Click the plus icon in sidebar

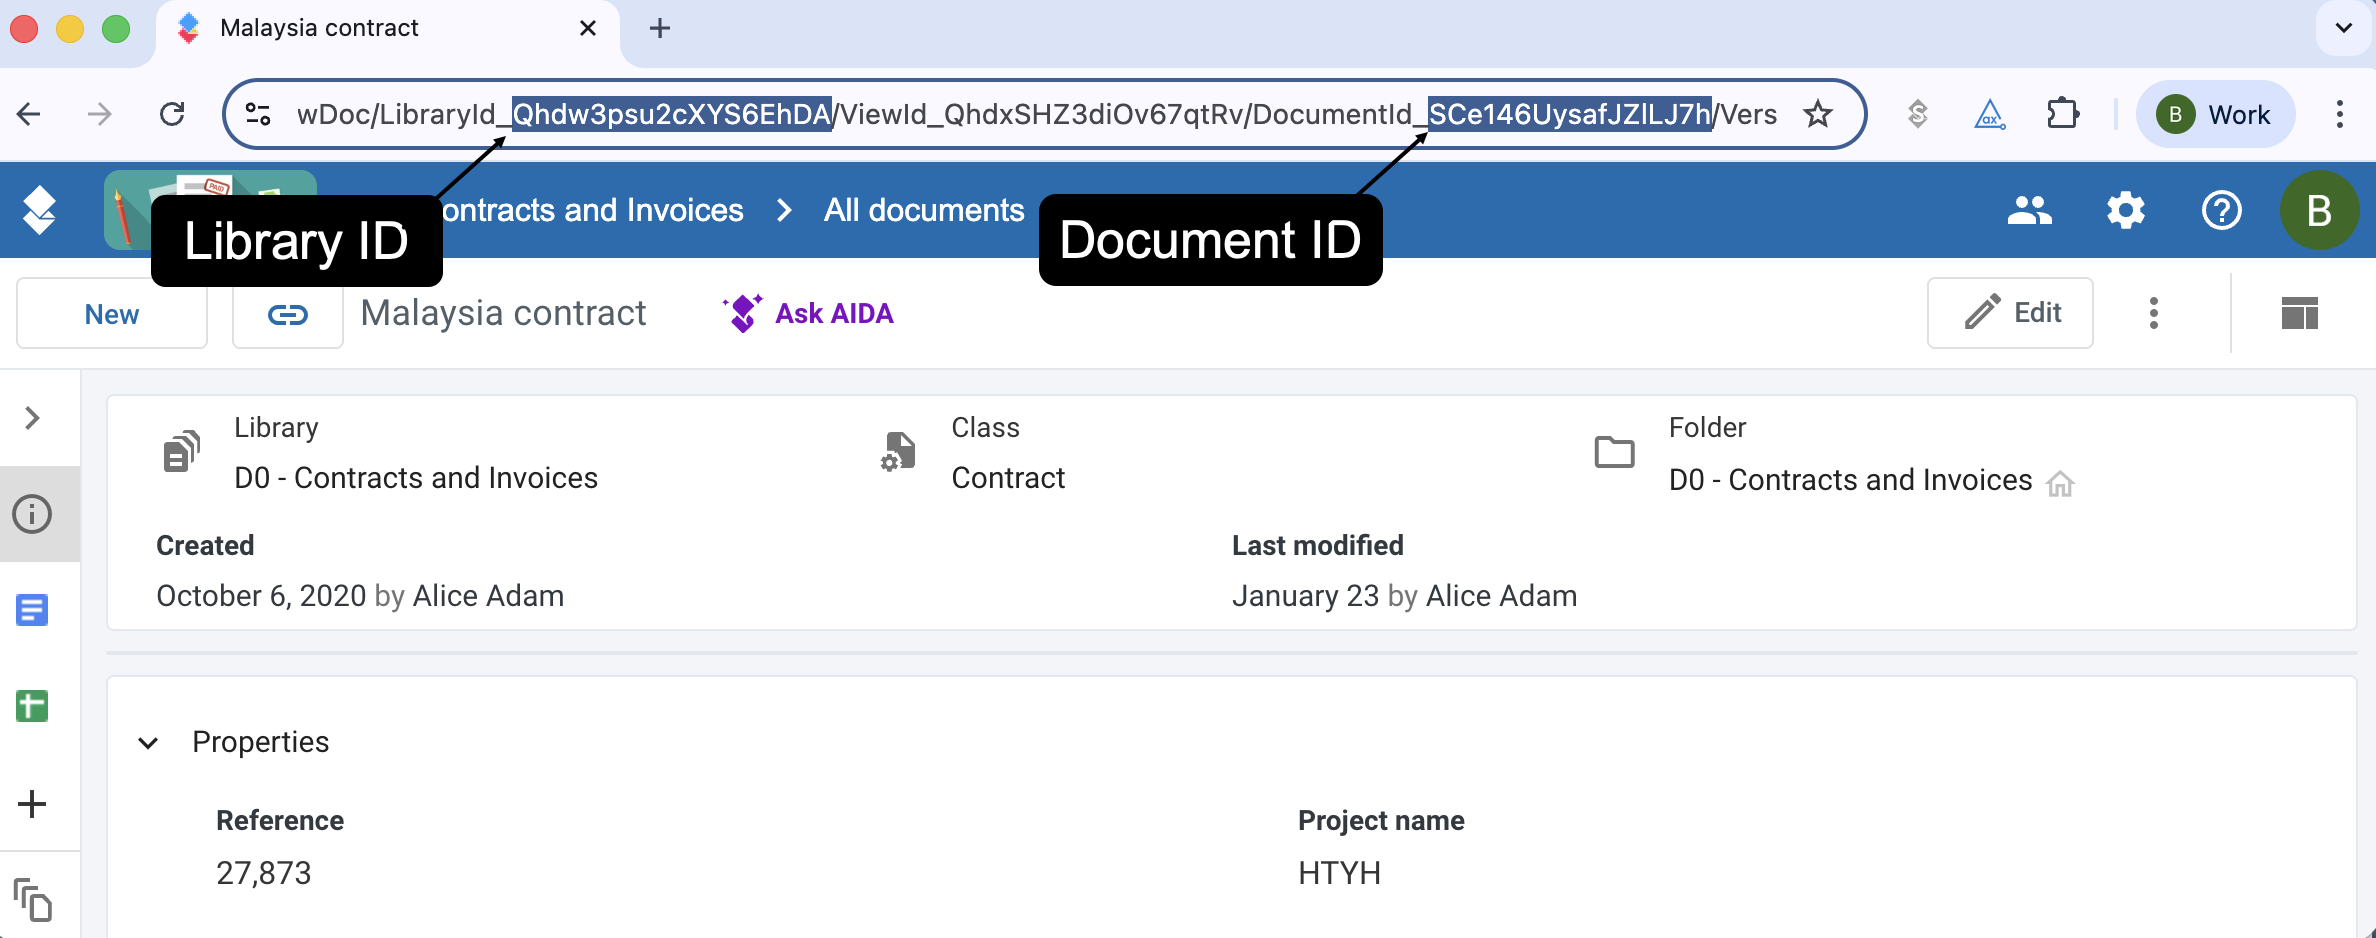(x=32, y=804)
